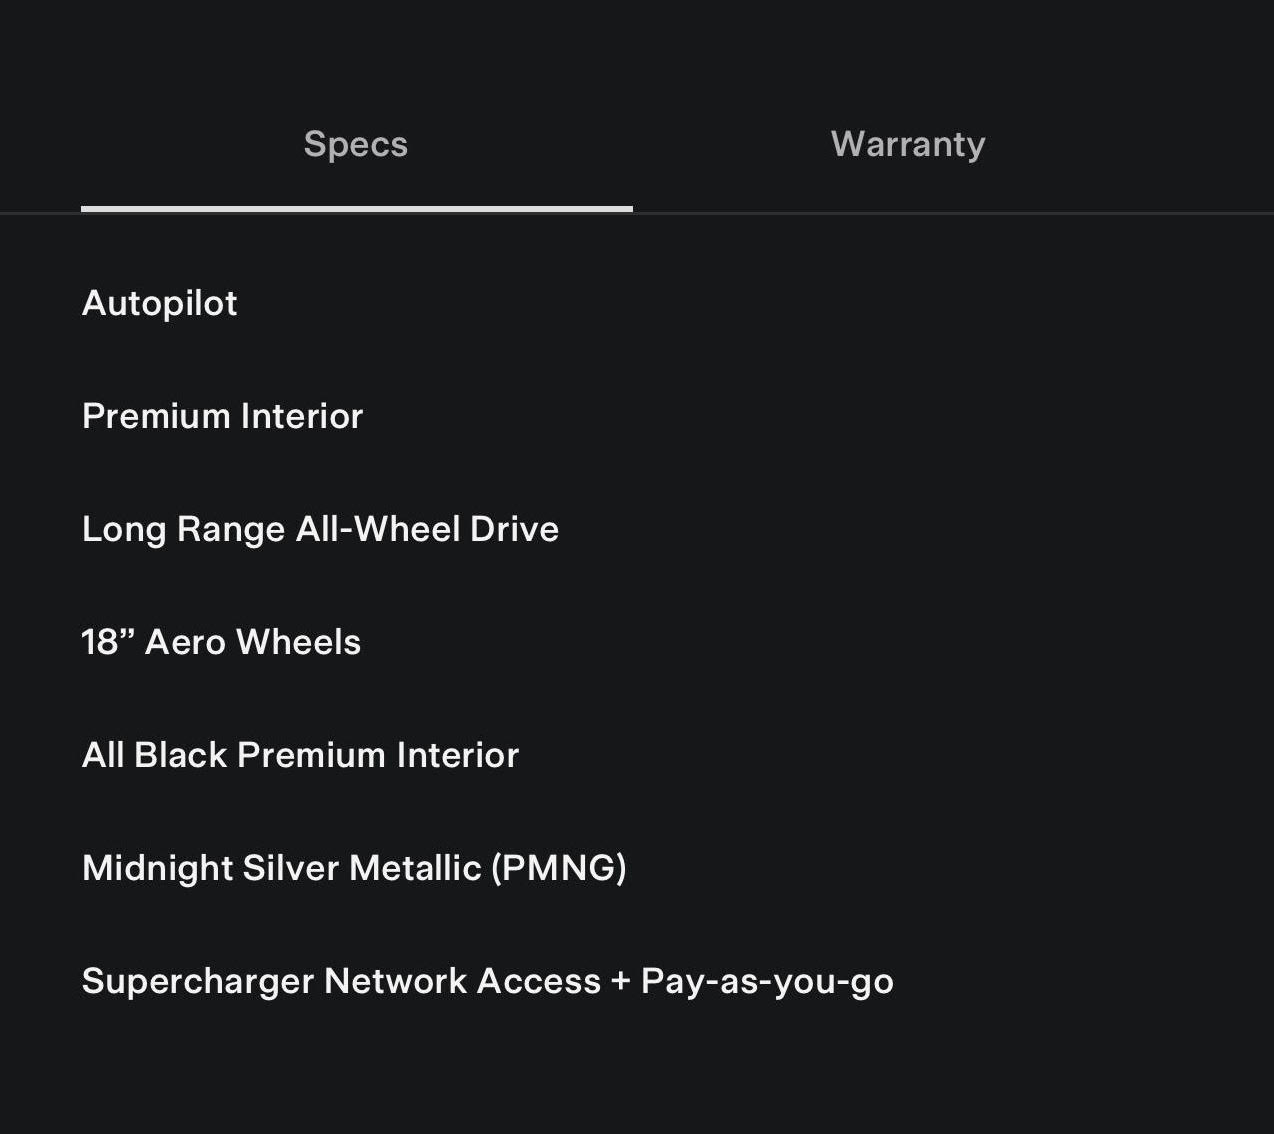Select the Specs tab
The height and width of the screenshot is (1134, 1274).
[356, 144]
